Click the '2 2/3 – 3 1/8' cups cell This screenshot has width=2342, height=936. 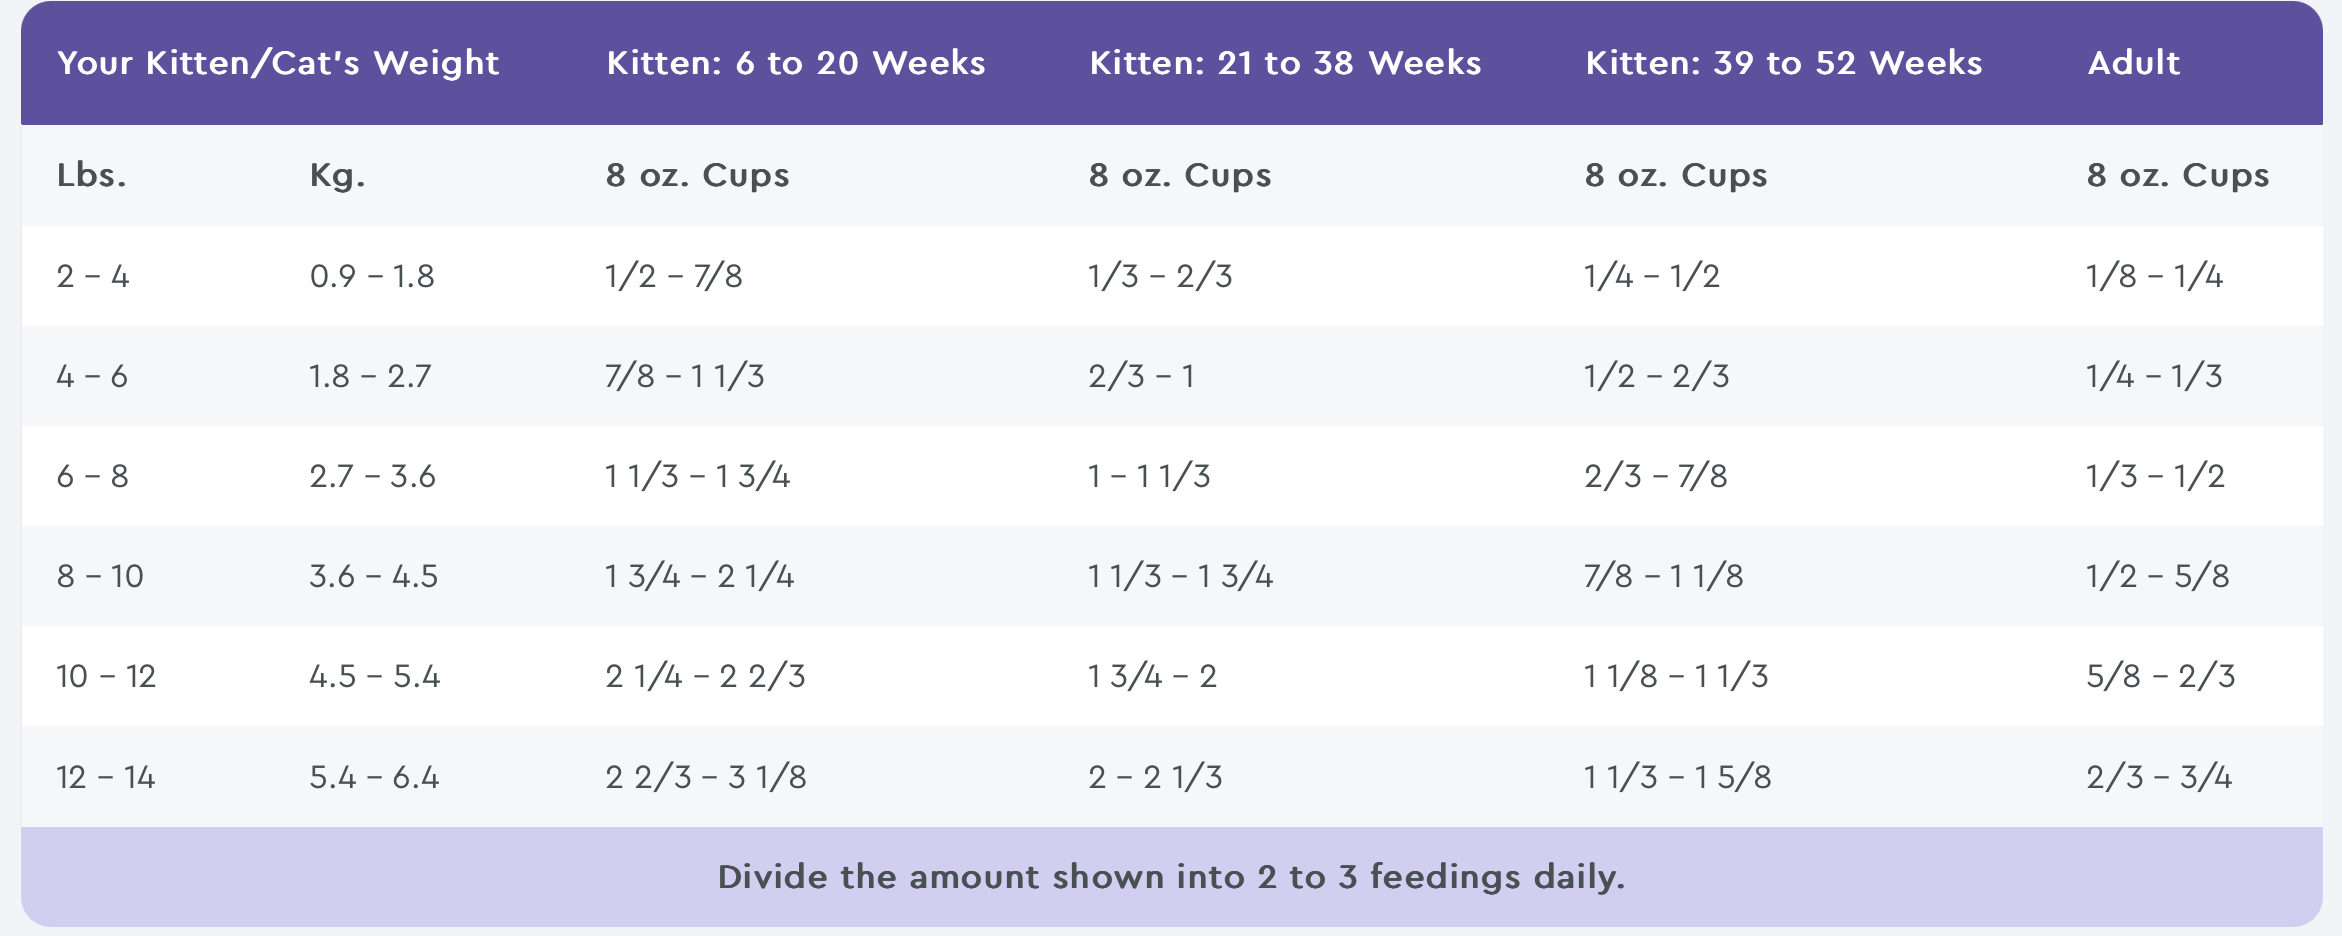point(705,777)
